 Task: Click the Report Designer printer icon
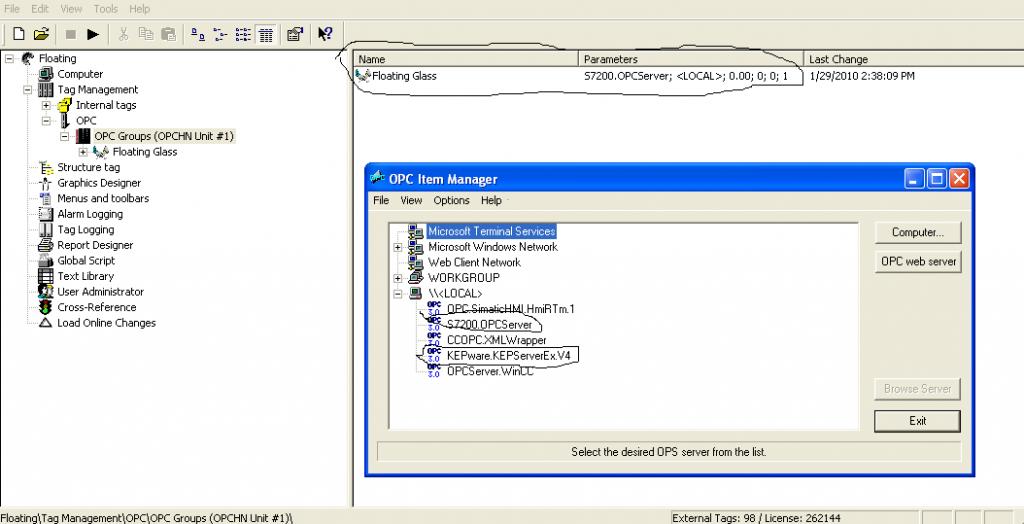click(x=46, y=245)
